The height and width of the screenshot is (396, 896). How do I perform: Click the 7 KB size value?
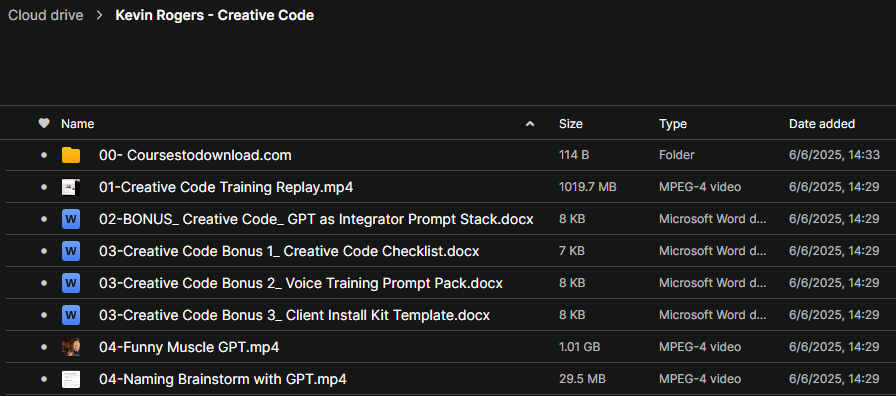pos(571,251)
